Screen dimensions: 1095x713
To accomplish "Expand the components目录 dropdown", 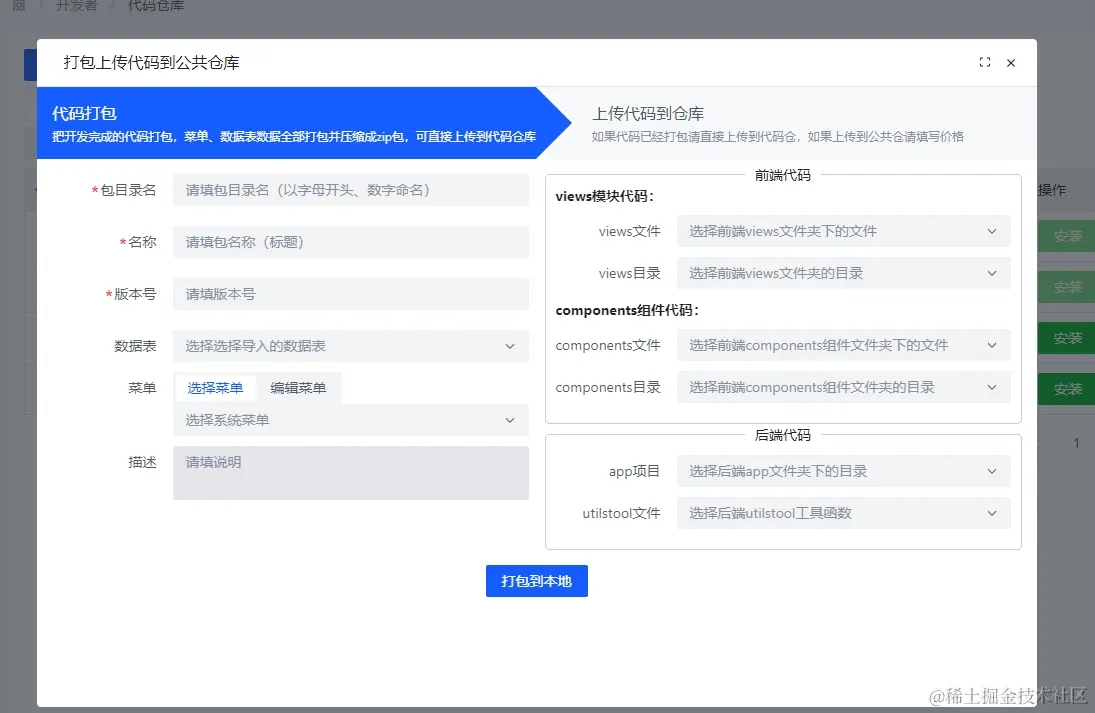I will pyautogui.click(x=844, y=387).
